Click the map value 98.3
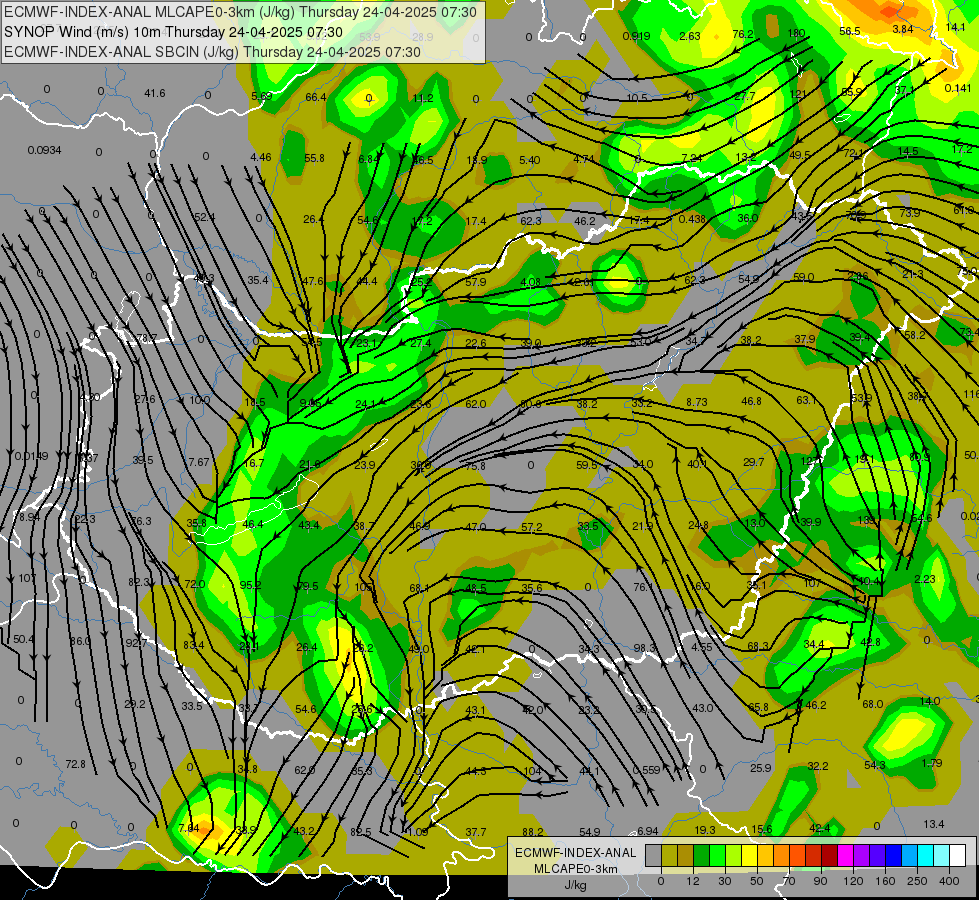 pyautogui.click(x=645, y=649)
